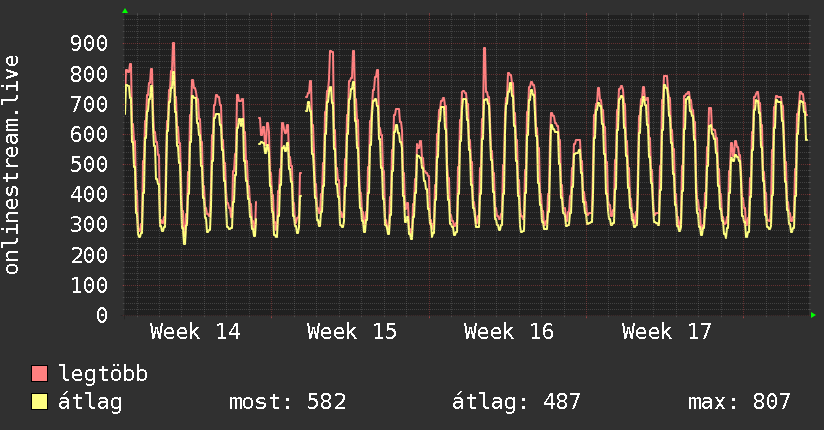This screenshot has width=824, height=430.
Task: Click the 200 y-axis label
Action: 89,255
